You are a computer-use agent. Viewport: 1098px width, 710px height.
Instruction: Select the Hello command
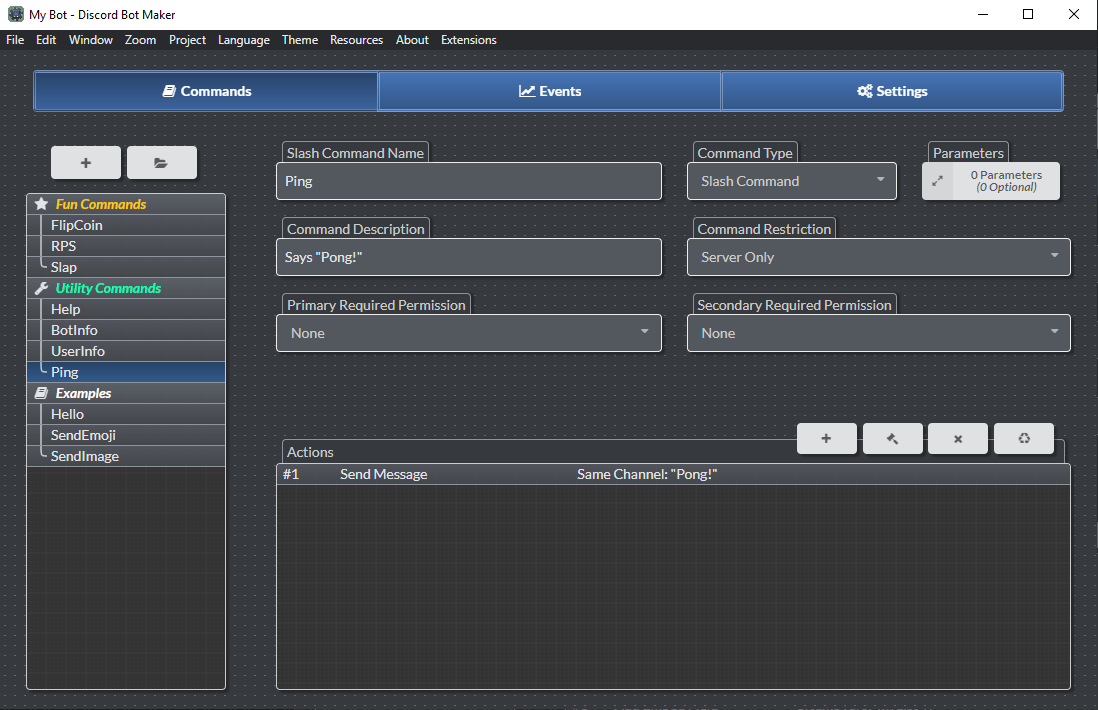pyautogui.click(x=126, y=414)
